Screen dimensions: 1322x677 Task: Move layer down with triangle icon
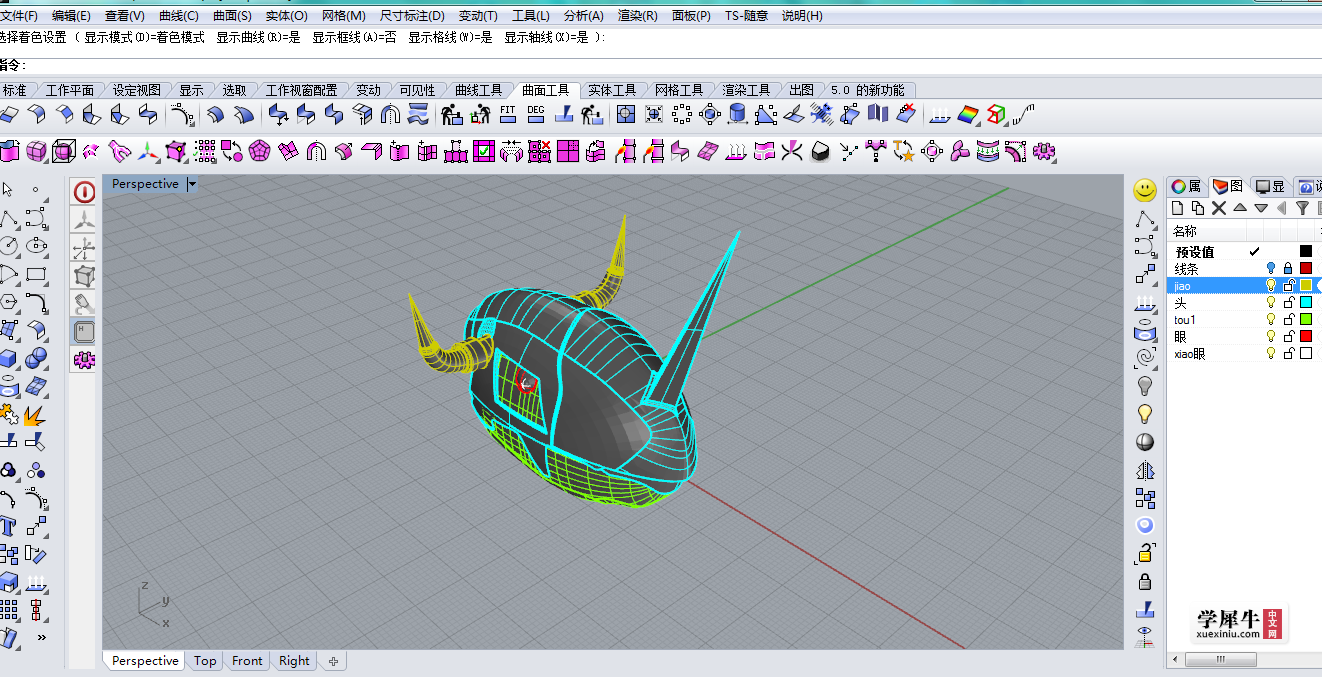[x=1261, y=208]
